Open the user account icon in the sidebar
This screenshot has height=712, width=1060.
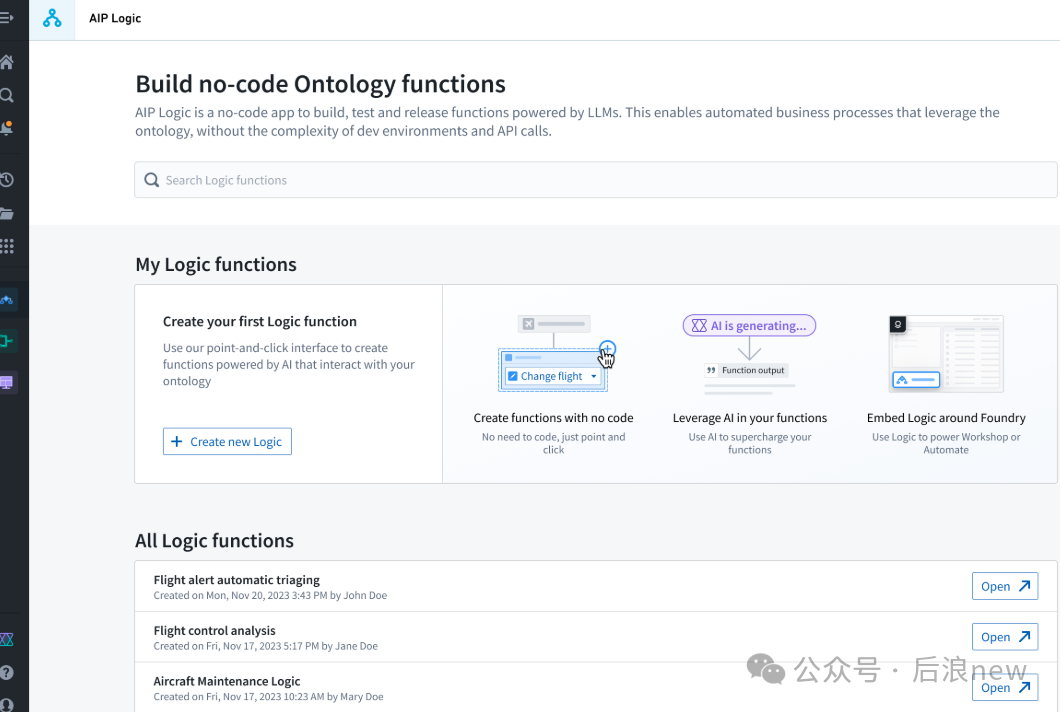point(7,703)
